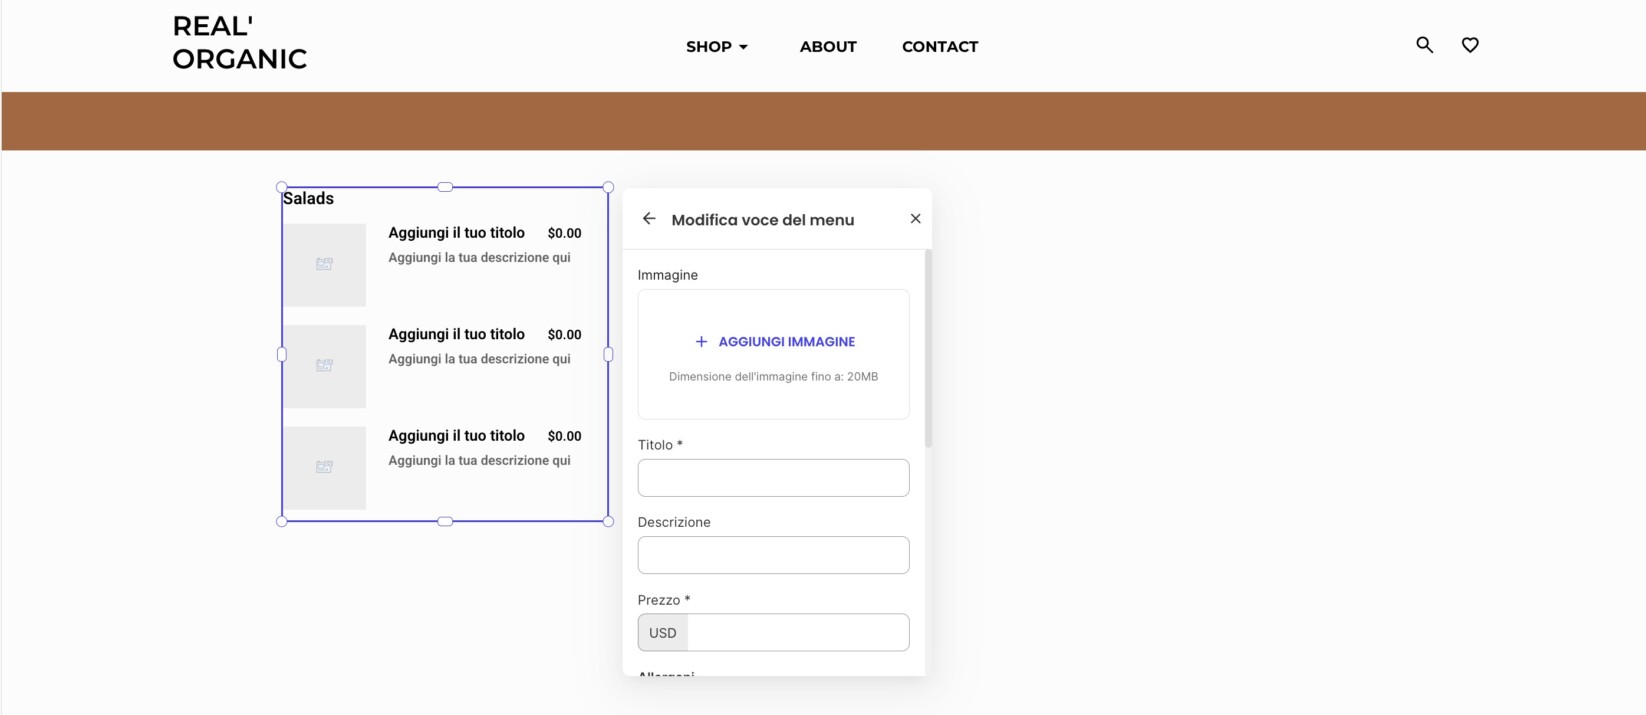Image resolution: width=1646 pixels, height=715 pixels.
Task: Click the third item's $0.00 price
Action: [565, 436]
